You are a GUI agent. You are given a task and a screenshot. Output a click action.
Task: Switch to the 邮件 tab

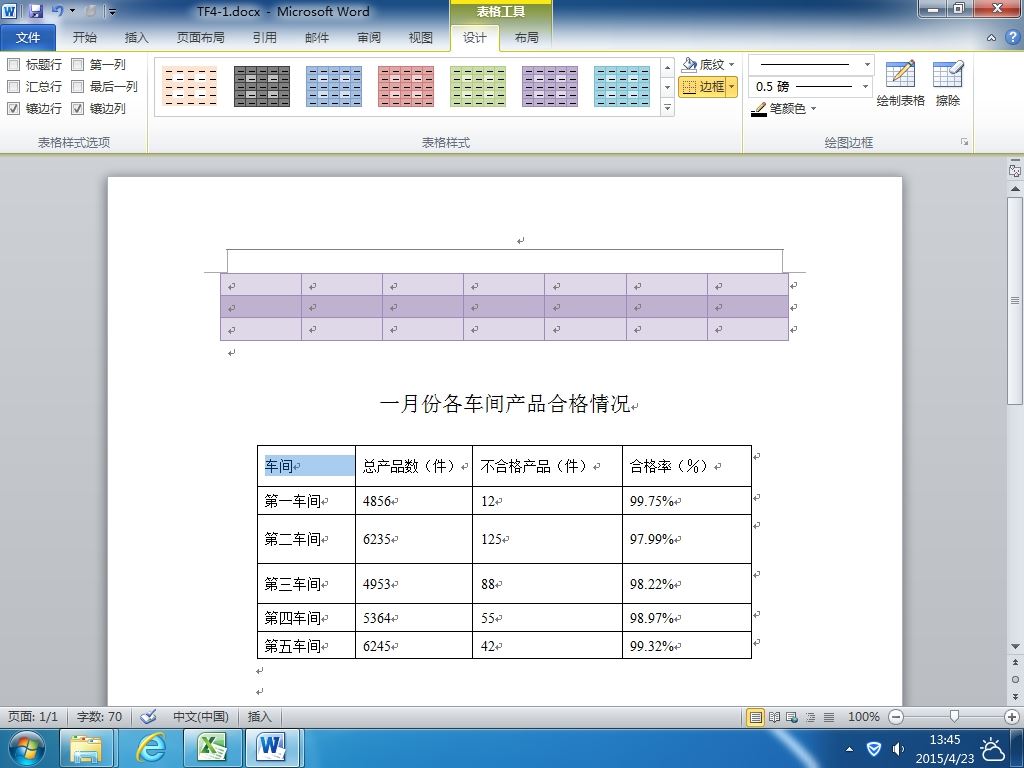[x=317, y=37]
